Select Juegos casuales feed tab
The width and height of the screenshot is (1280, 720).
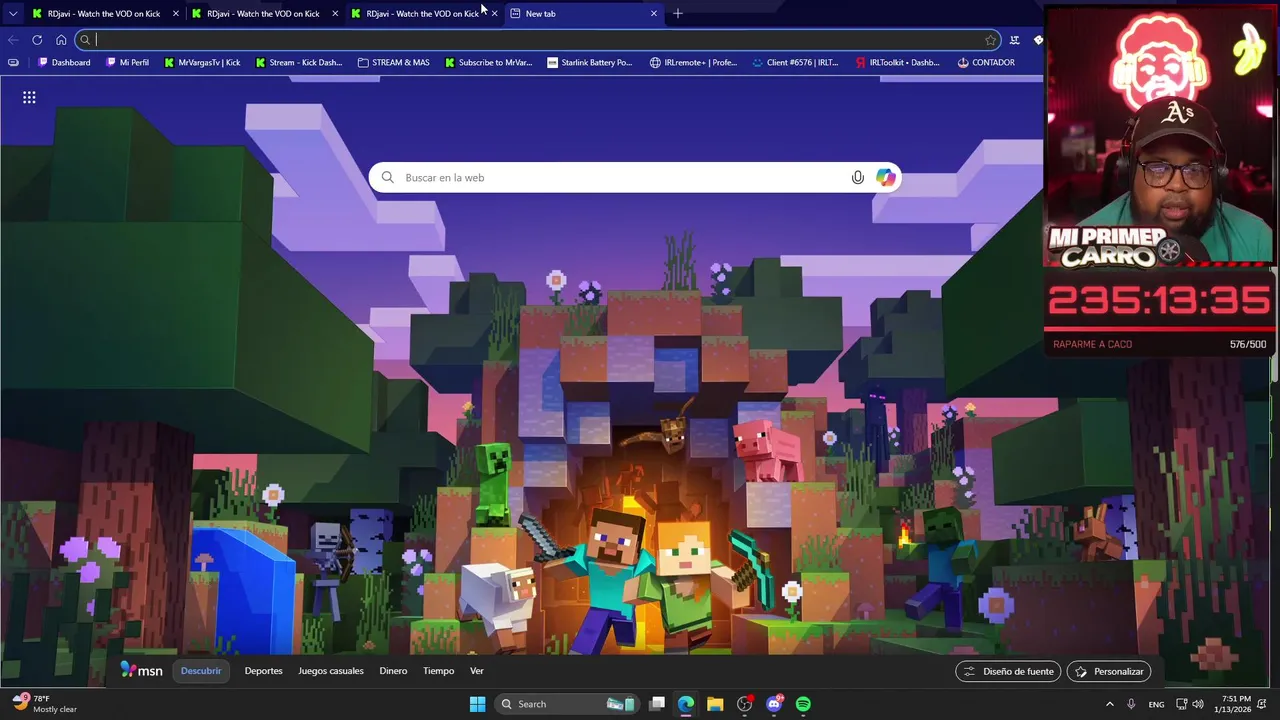click(x=331, y=671)
